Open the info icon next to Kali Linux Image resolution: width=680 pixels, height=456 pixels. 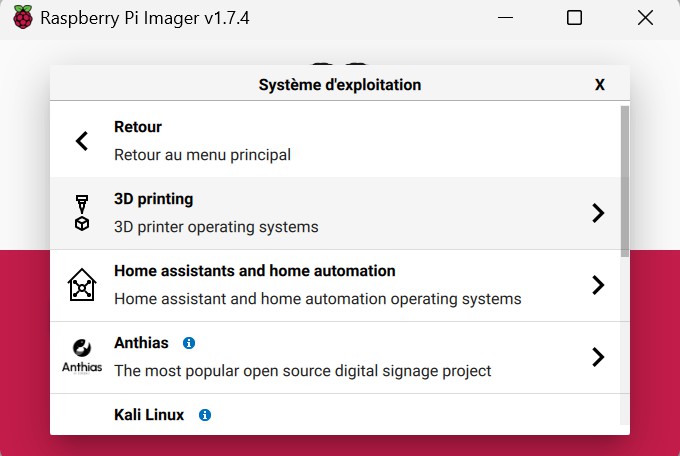[205, 415]
